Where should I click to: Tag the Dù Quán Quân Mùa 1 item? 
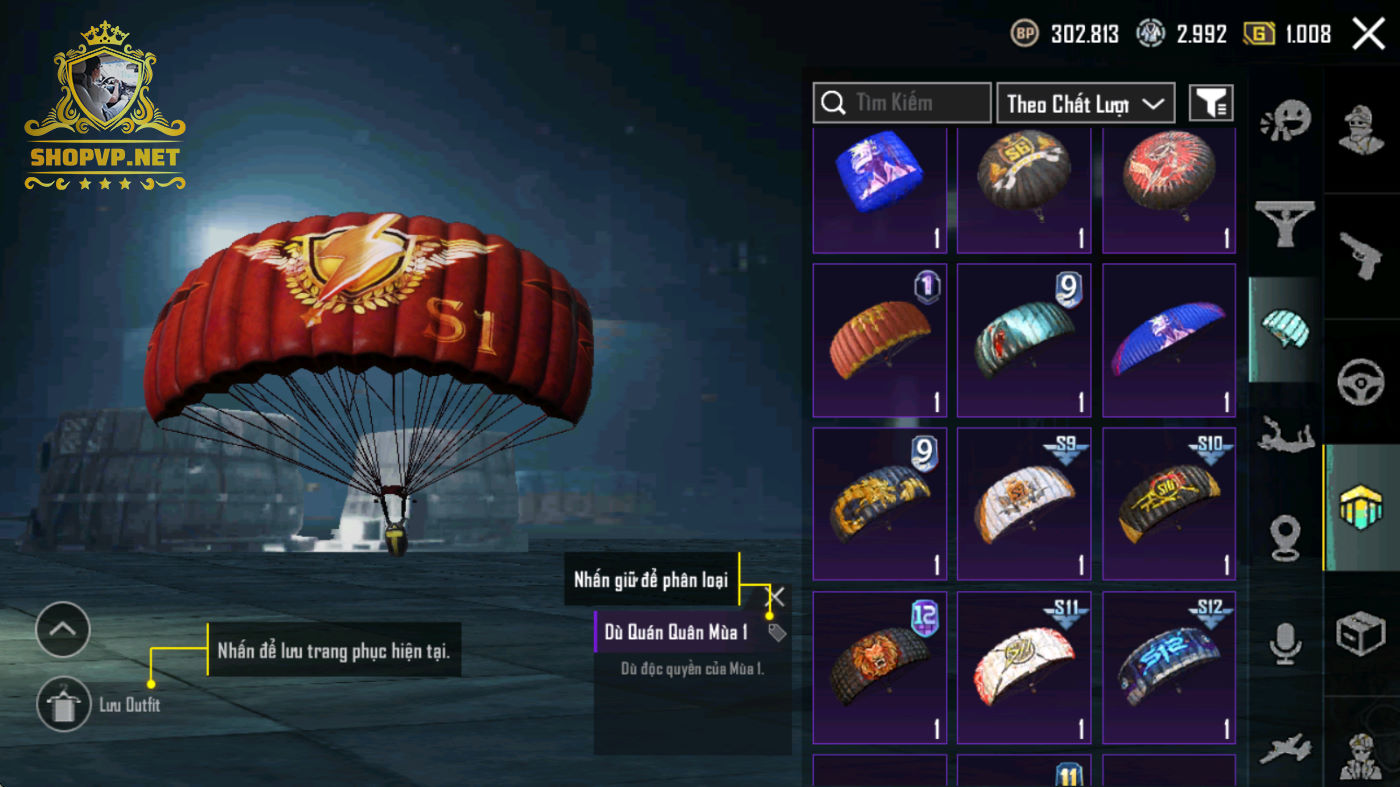777,632
